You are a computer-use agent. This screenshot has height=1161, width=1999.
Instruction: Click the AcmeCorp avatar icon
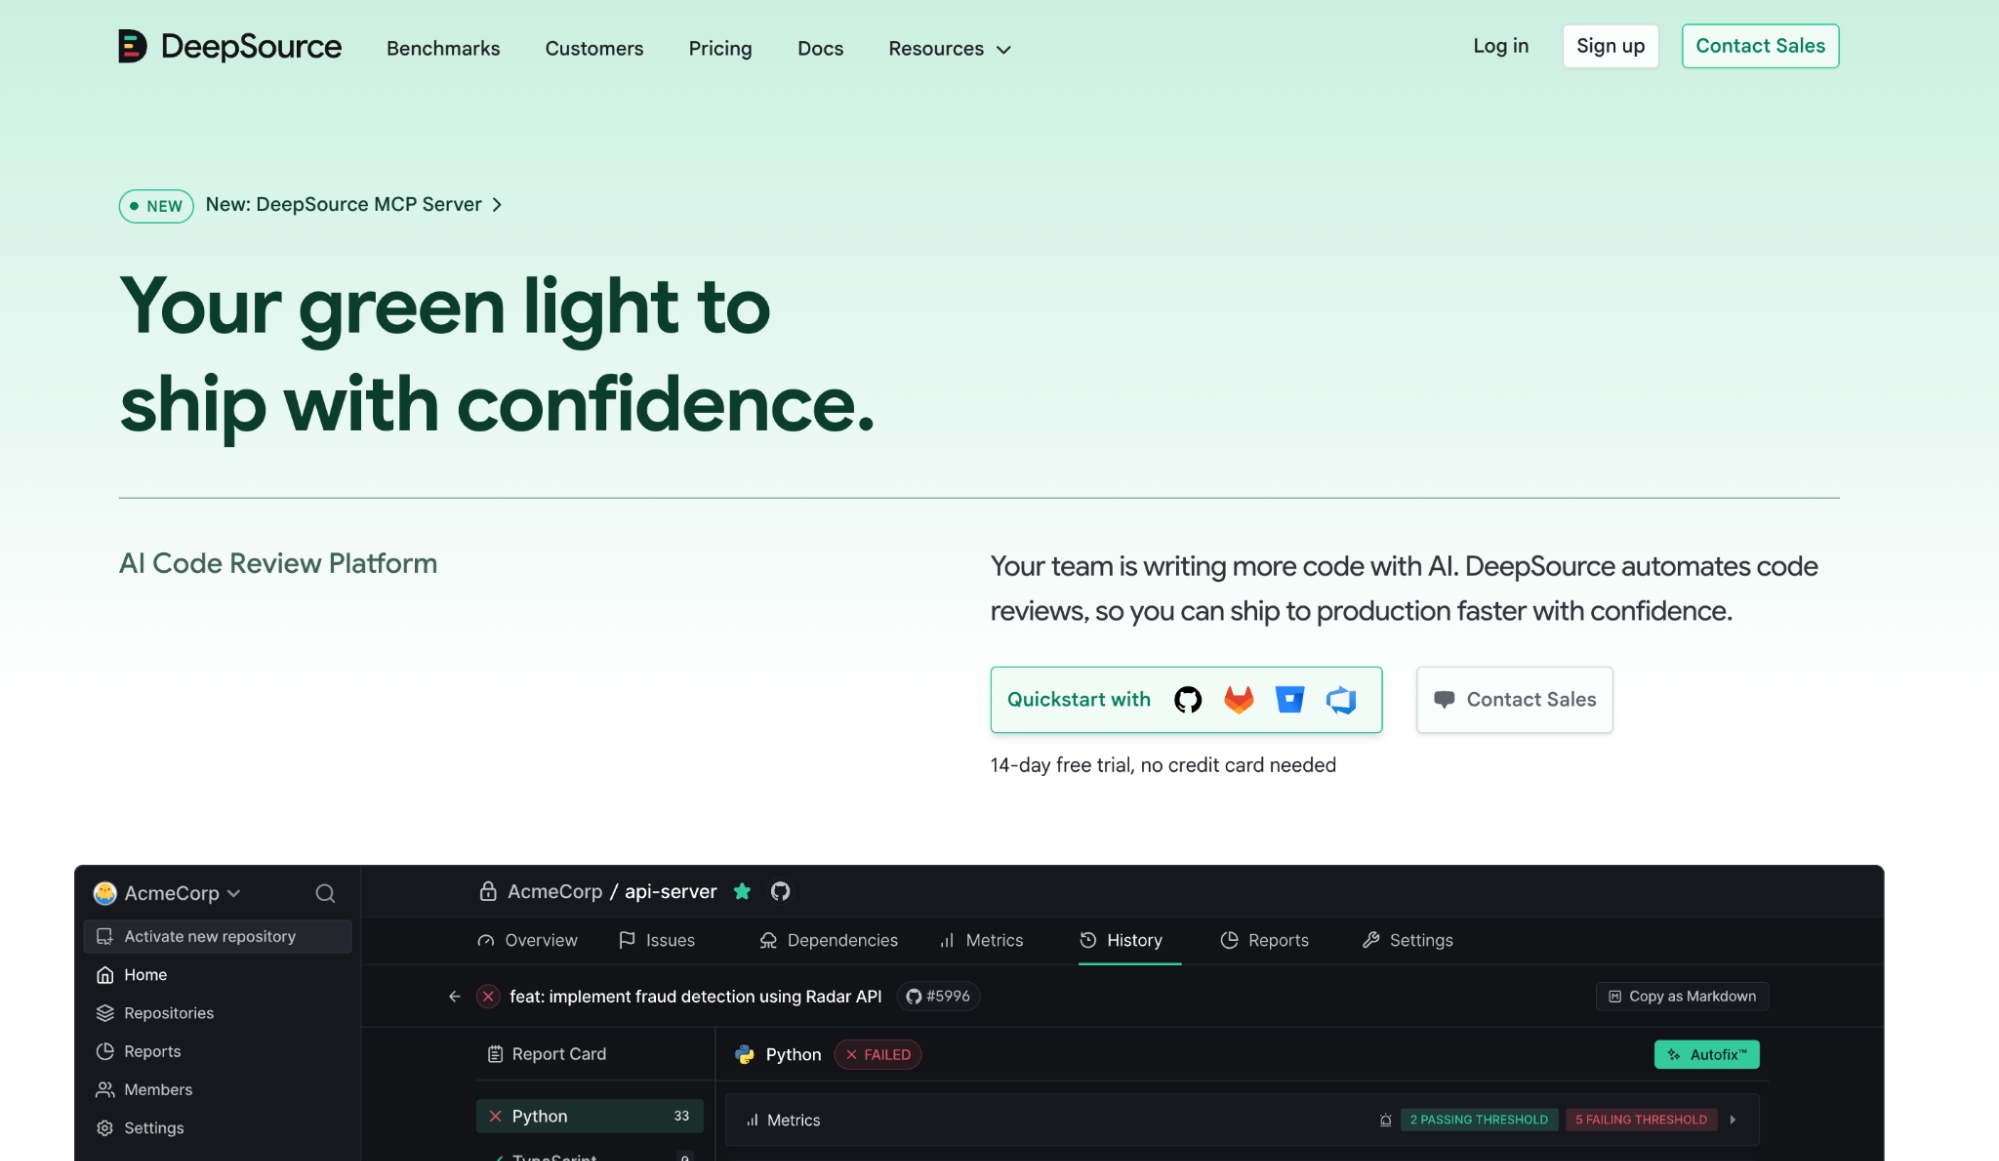tap(105, 893)
